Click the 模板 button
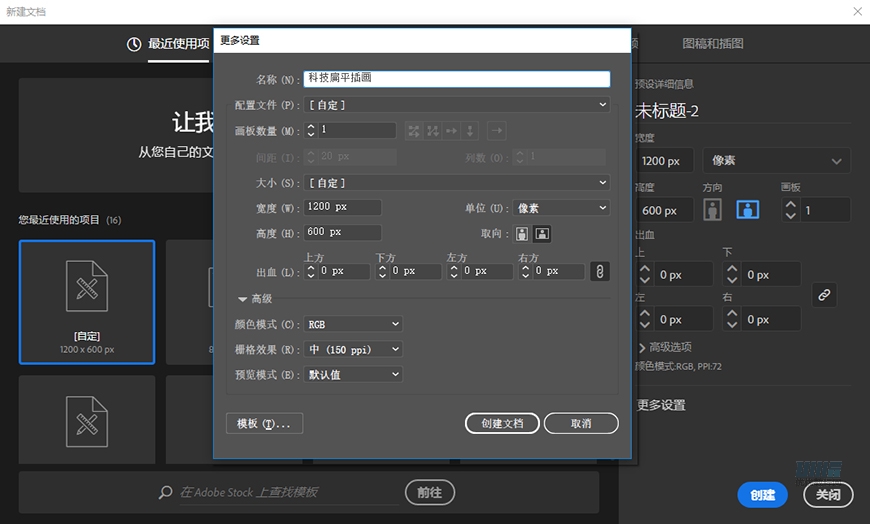Screen dimensions: 870x524 (264, 424)
